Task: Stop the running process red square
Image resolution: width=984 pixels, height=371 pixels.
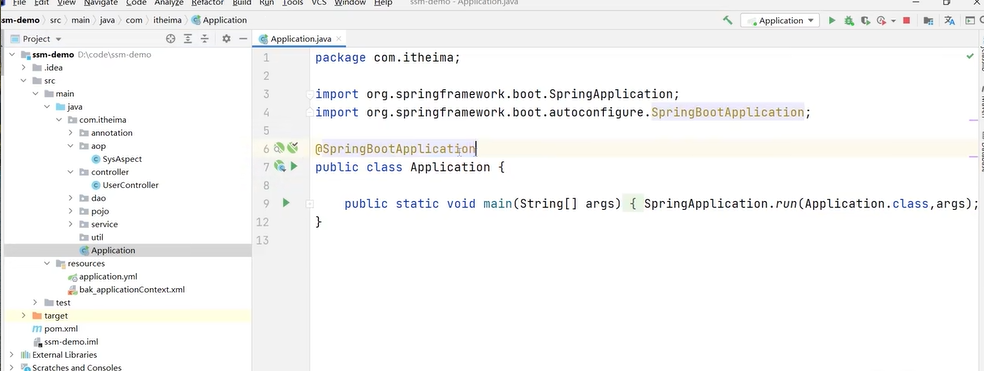Action: [x=906, y=21]
